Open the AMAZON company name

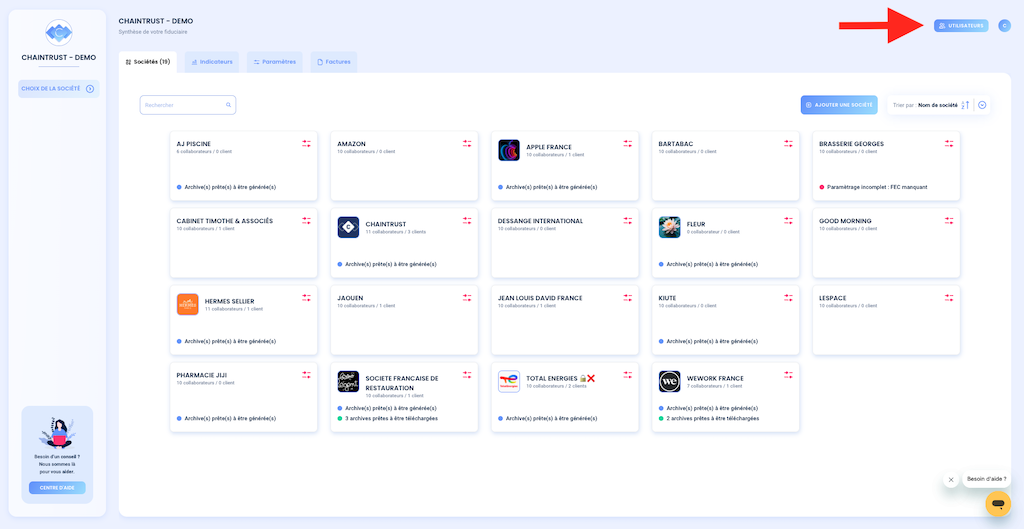point(351,144)
